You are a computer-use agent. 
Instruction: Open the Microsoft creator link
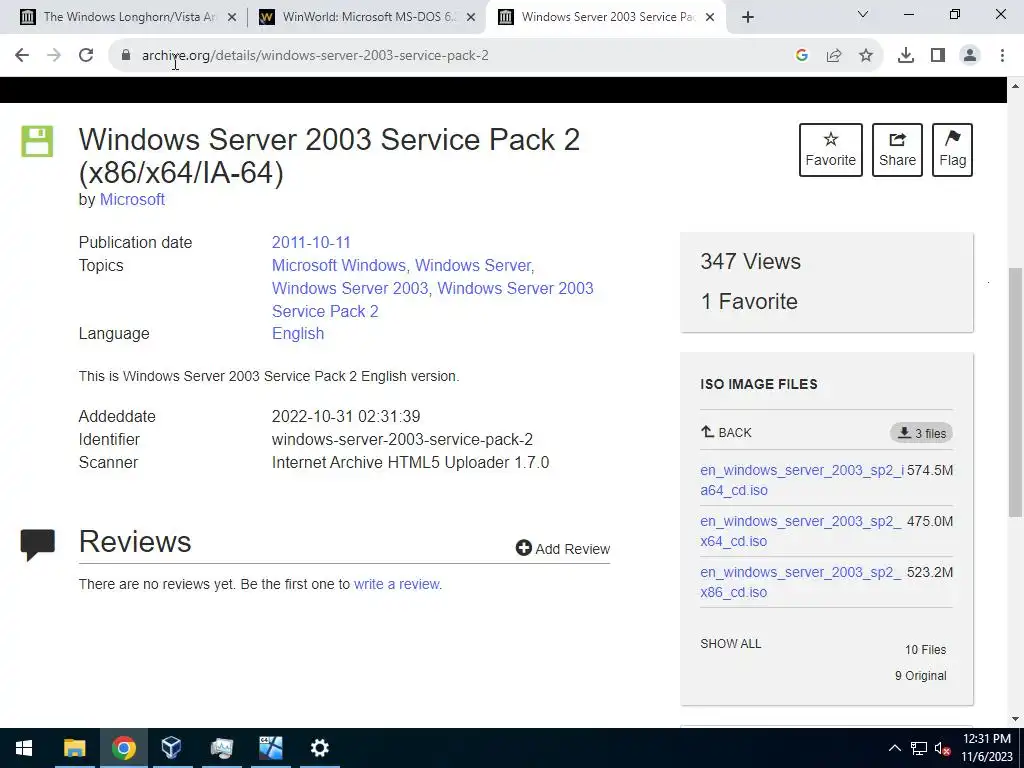[x=132, y=200]
